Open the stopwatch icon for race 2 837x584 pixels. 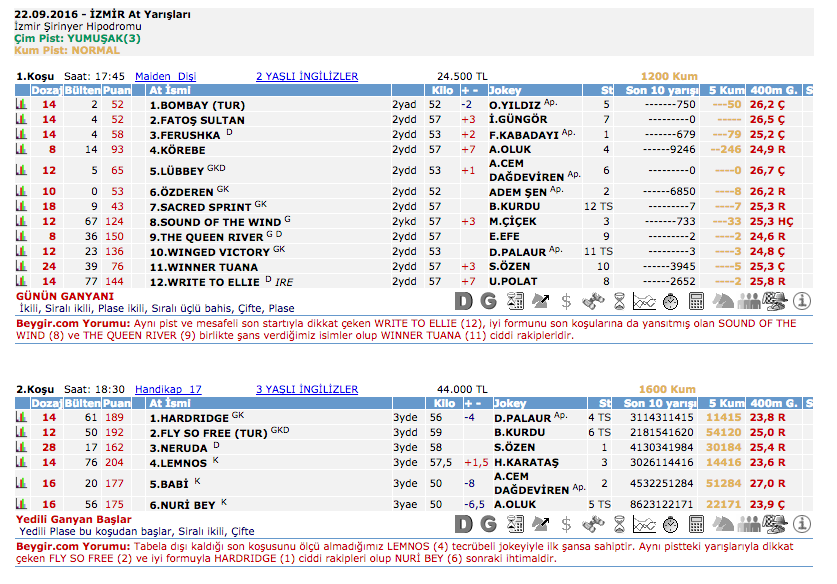(671, 524)
